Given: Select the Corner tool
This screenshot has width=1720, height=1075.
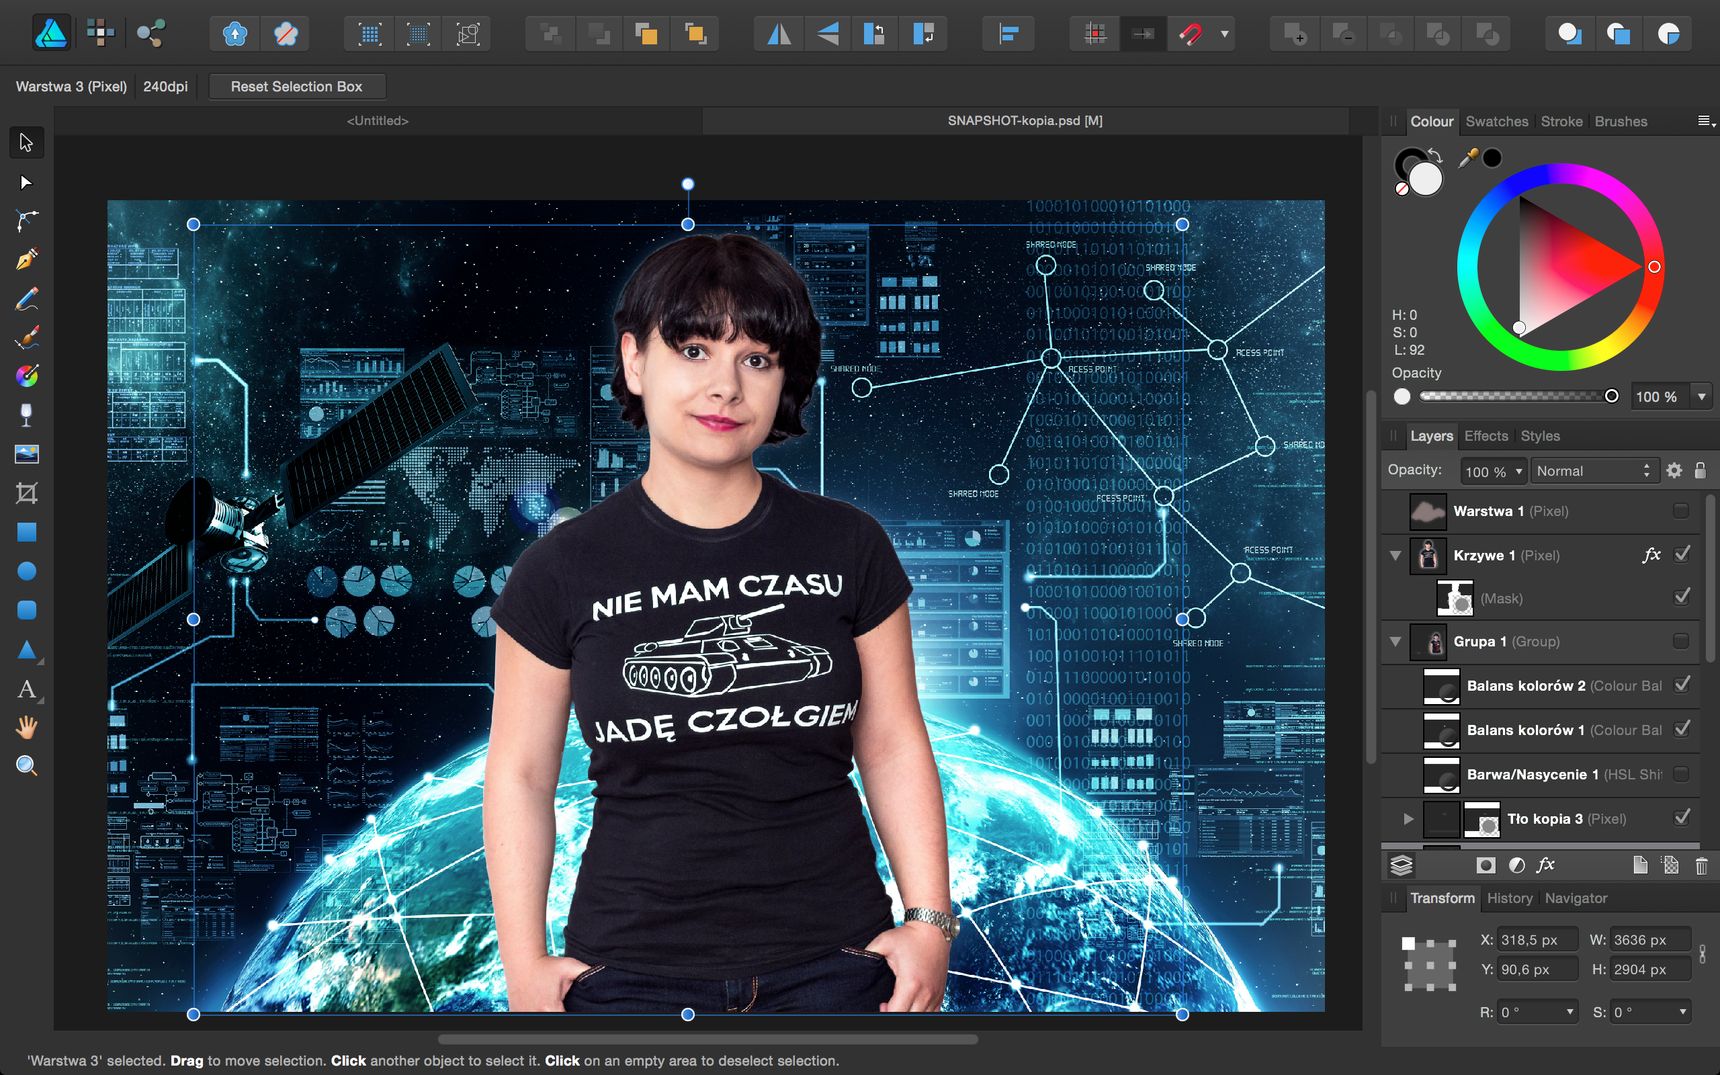Looking at the screenshot, I should point(26,221).
